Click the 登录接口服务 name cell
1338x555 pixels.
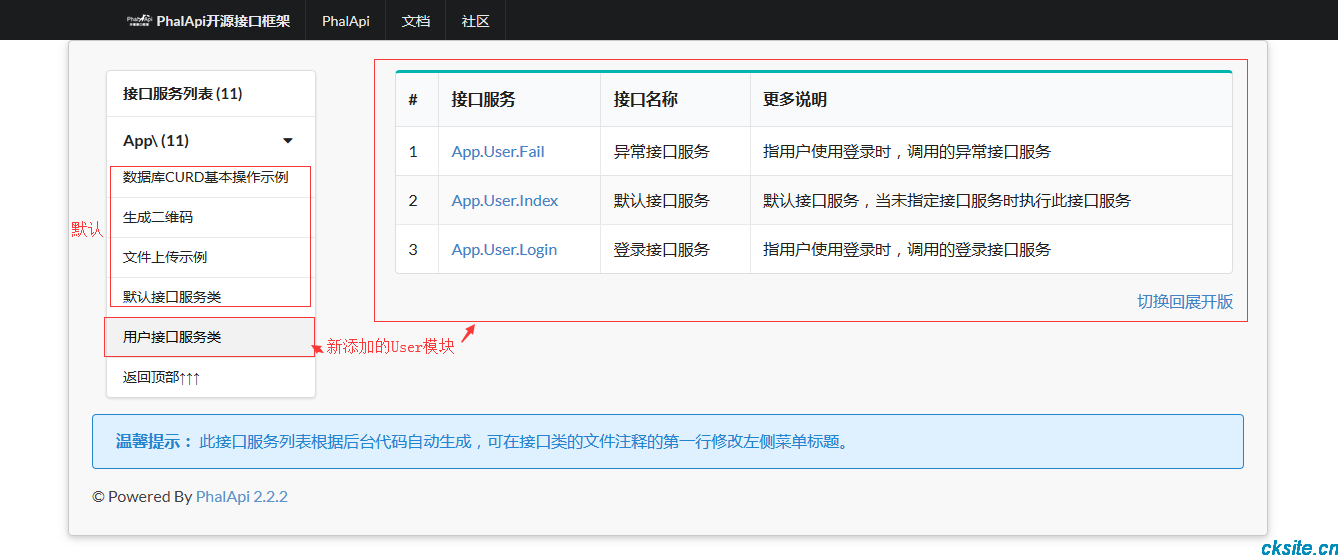[x=675, y=250]
